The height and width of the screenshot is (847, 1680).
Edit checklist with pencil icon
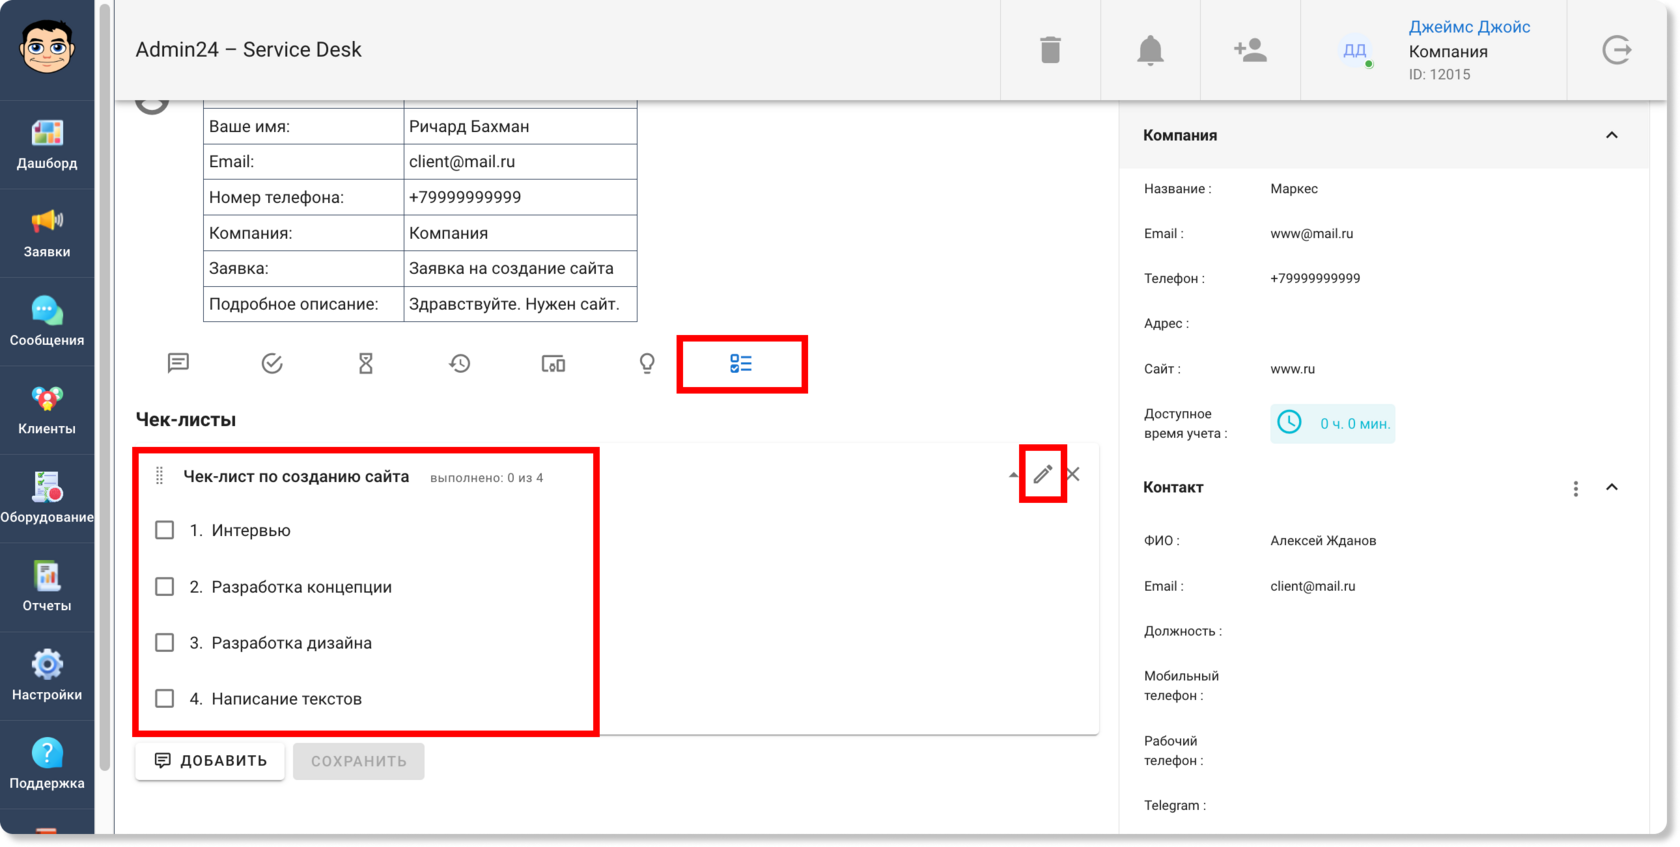pos(1043,474)
